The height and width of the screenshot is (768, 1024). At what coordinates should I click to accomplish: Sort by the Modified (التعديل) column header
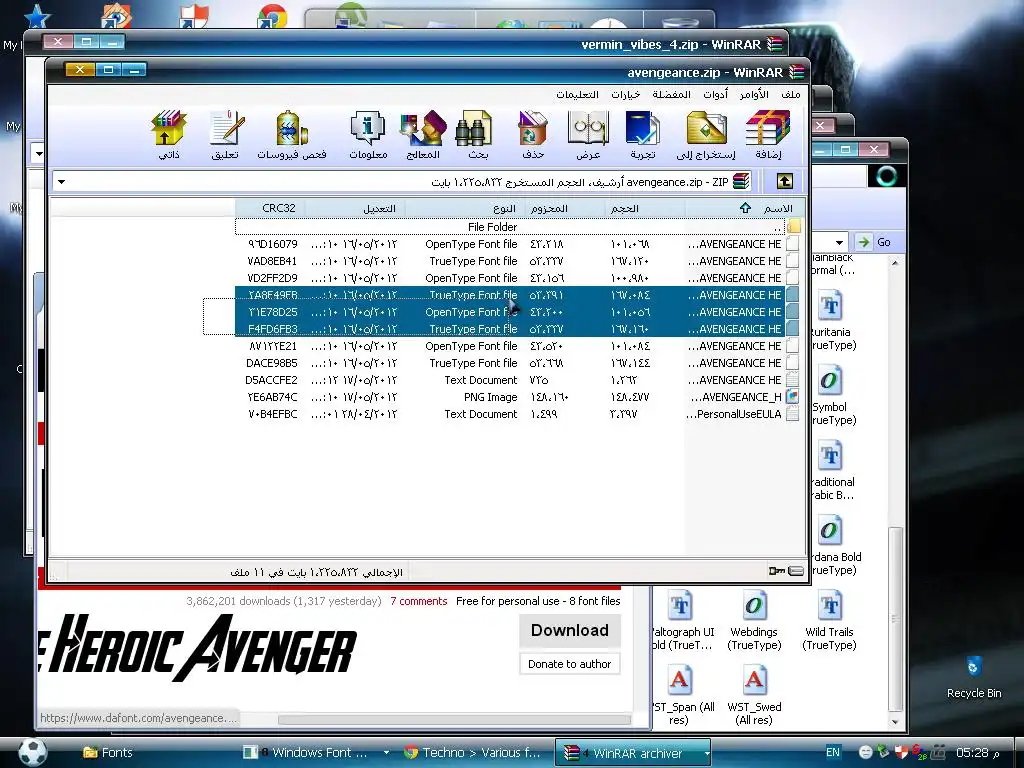click(355, 208)
